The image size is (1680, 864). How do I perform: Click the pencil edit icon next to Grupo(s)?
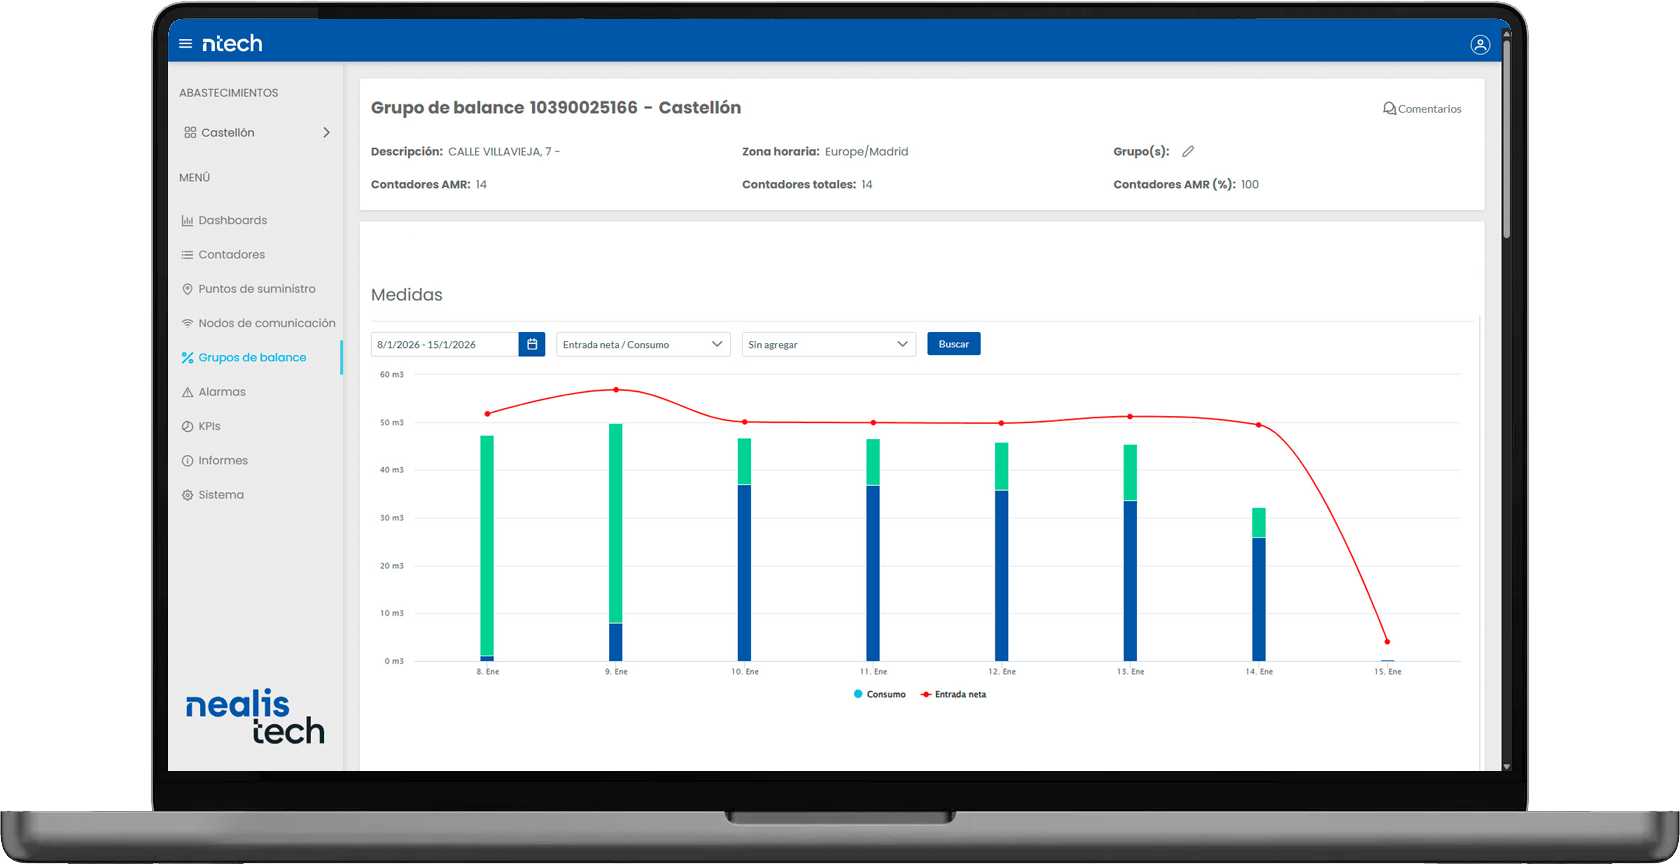click(1188, 152)
